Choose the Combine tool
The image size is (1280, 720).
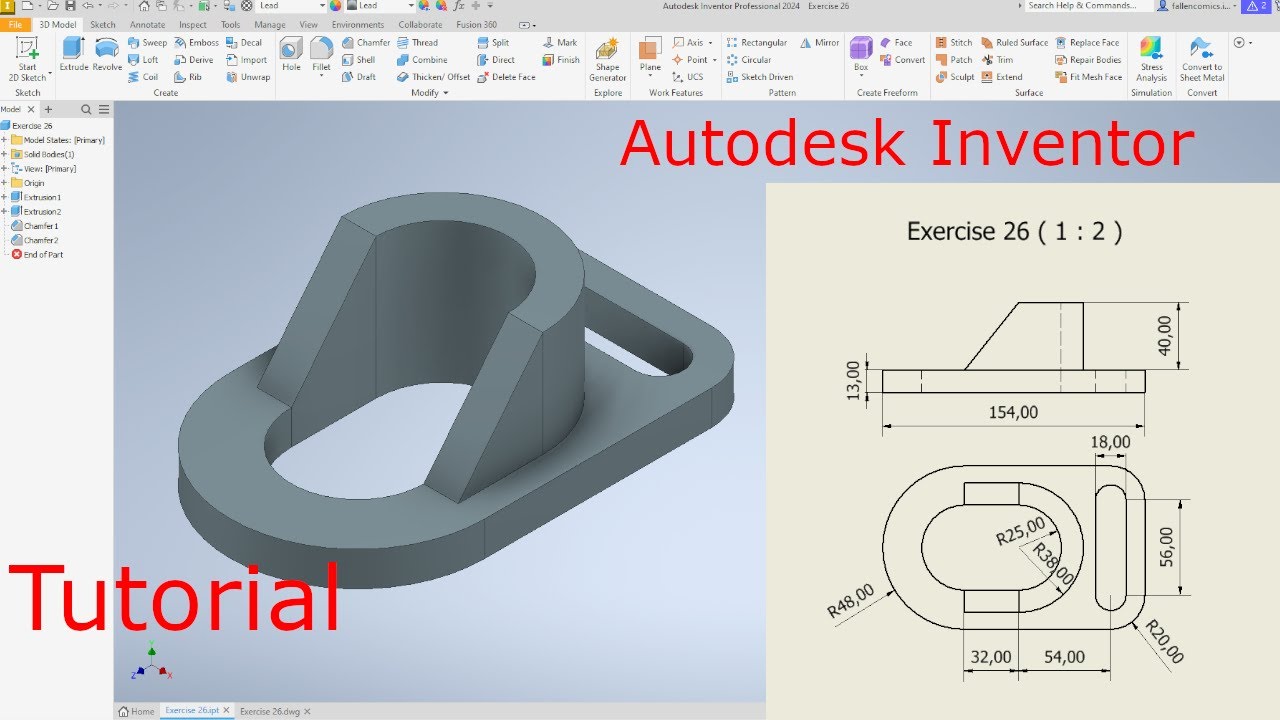point(422,60)
